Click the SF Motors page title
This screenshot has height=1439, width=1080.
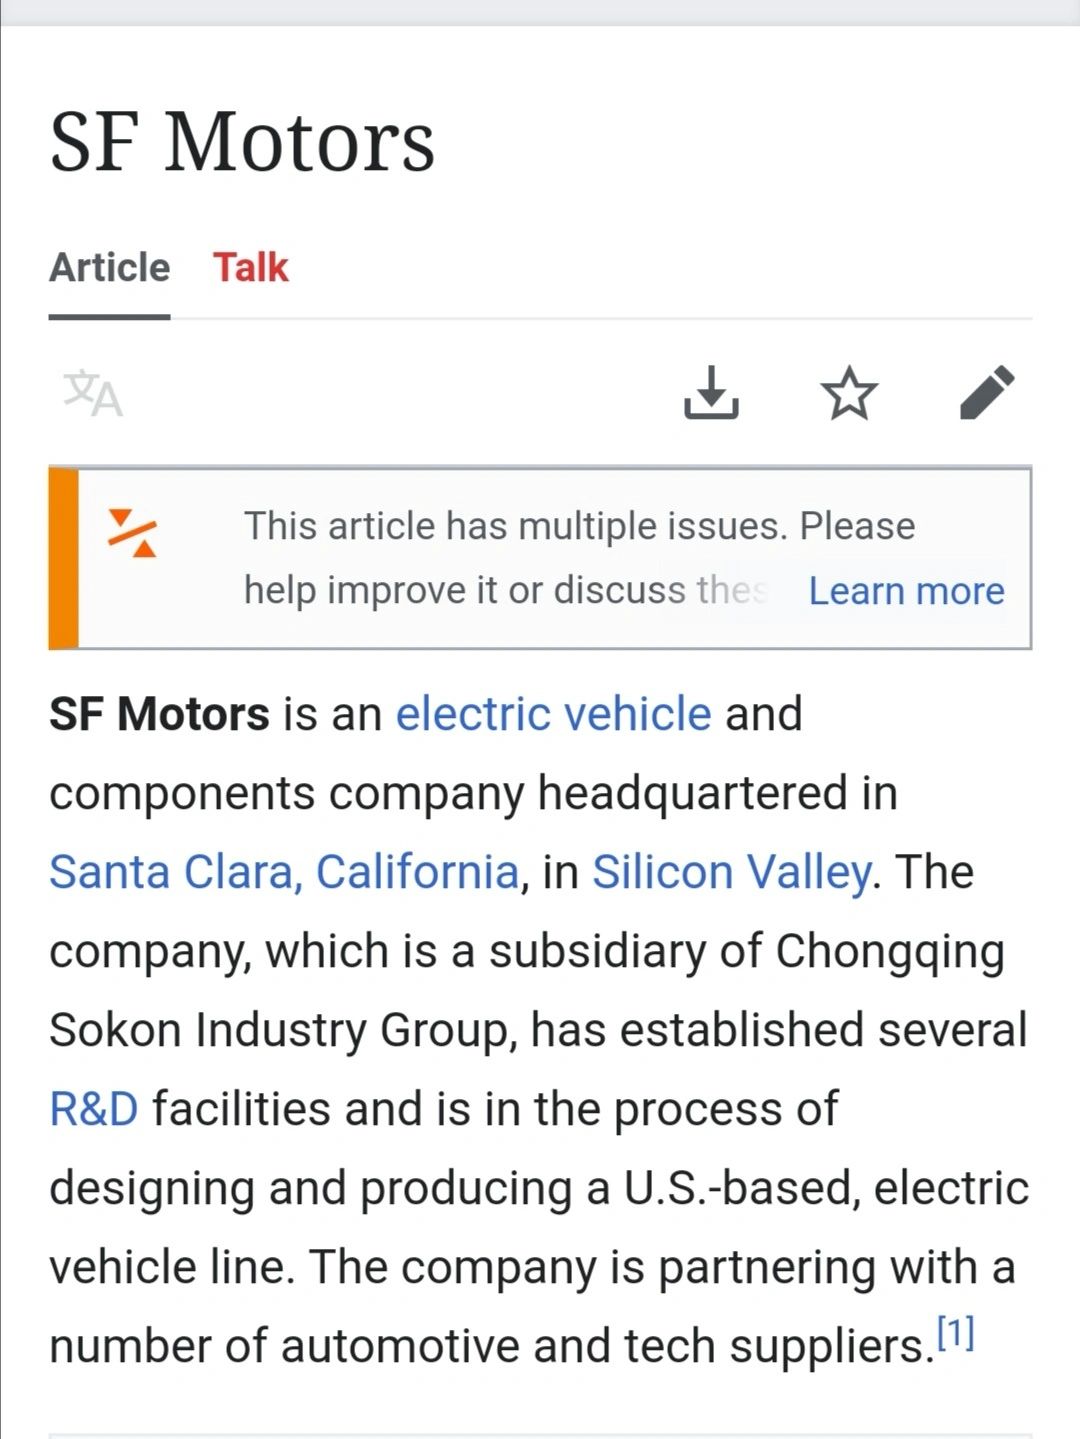tap(242, 141)
